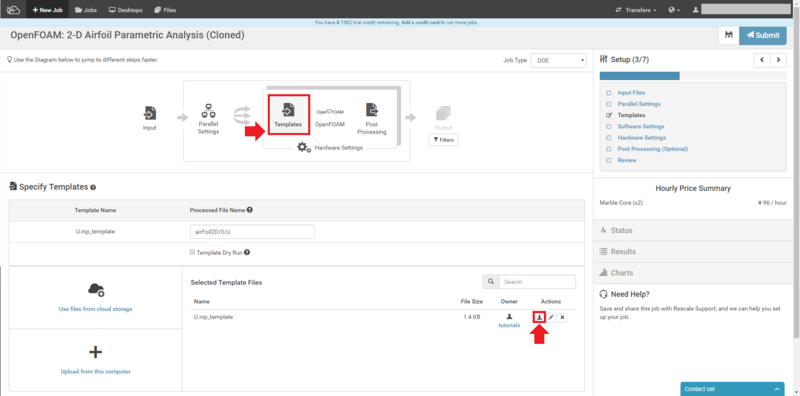Image resolution: width=800 pixels, height=396 pixels.
Task: Submit the job
Action: click(763, 35)
